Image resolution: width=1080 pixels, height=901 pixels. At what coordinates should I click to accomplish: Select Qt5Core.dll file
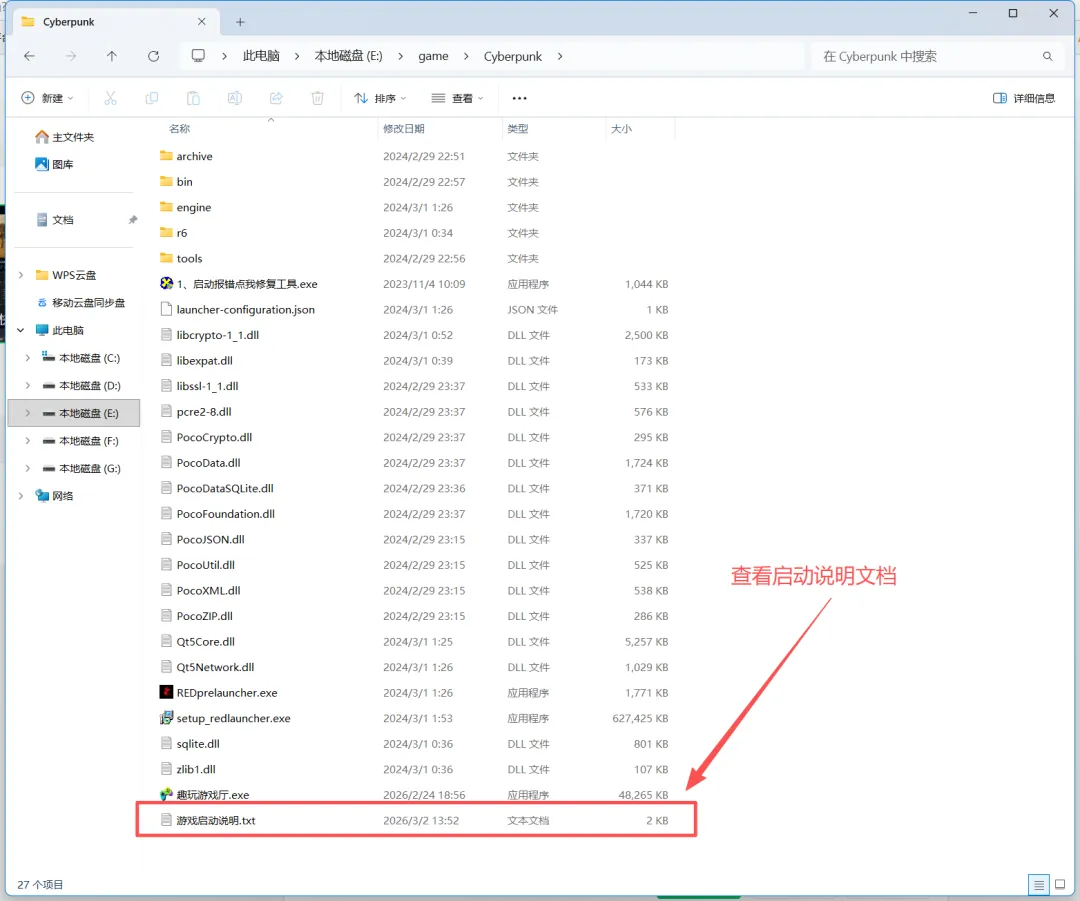pos(416,641)
